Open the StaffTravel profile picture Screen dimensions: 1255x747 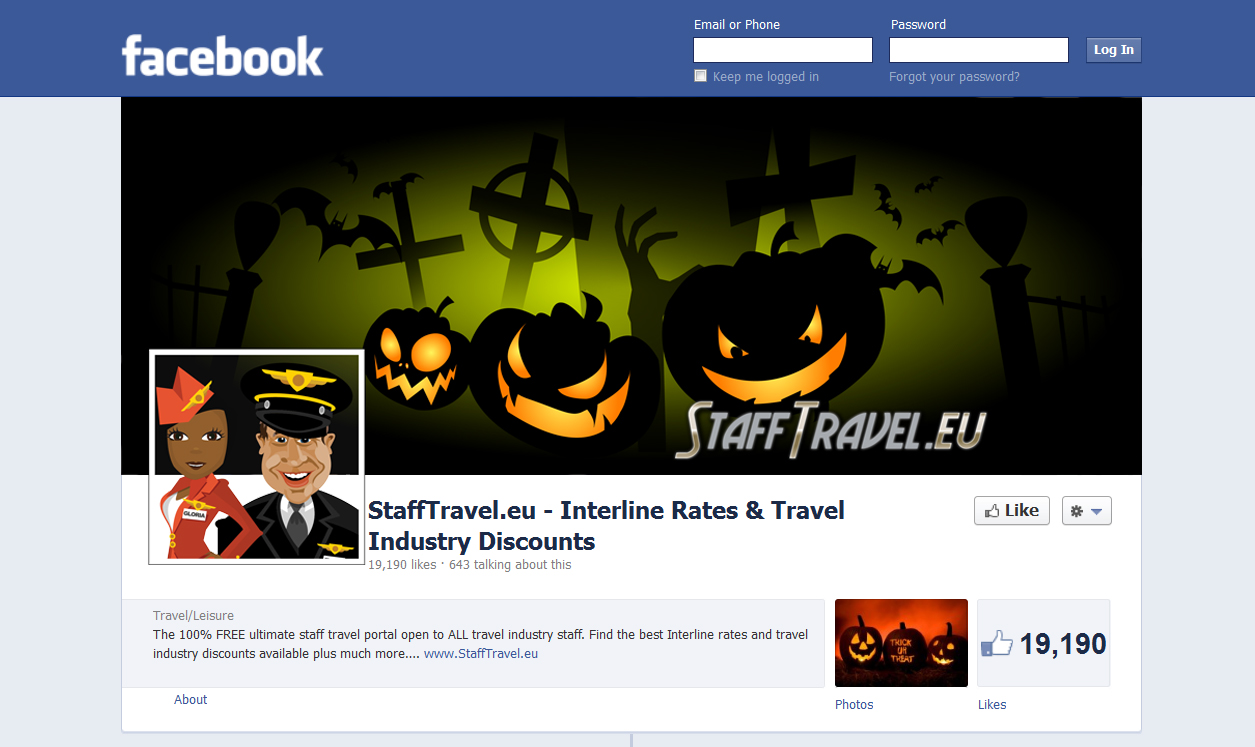pos(256,457)
